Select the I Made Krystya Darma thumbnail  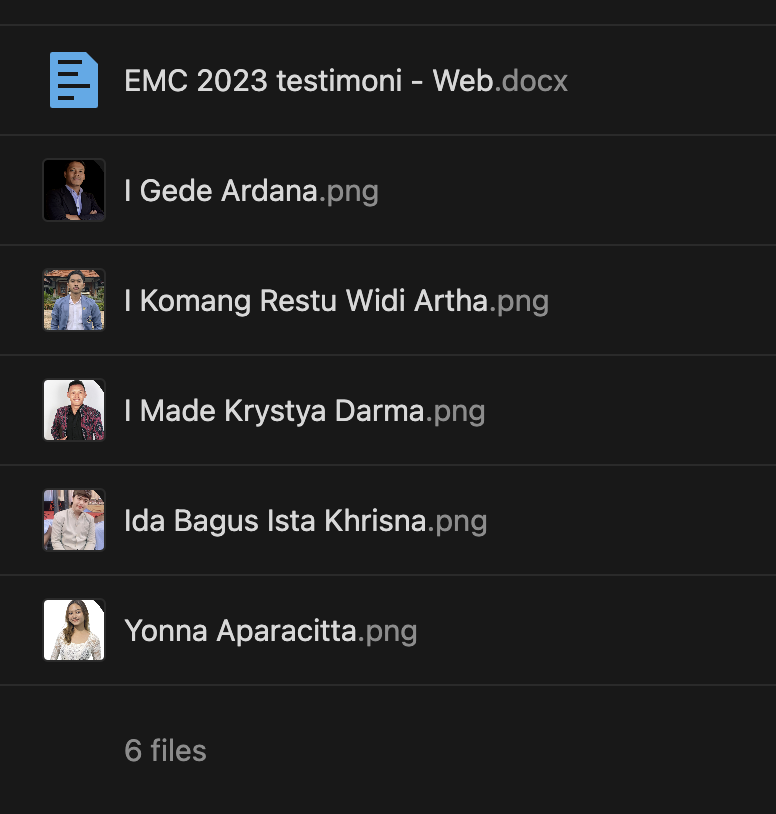[x=74, y=410]
